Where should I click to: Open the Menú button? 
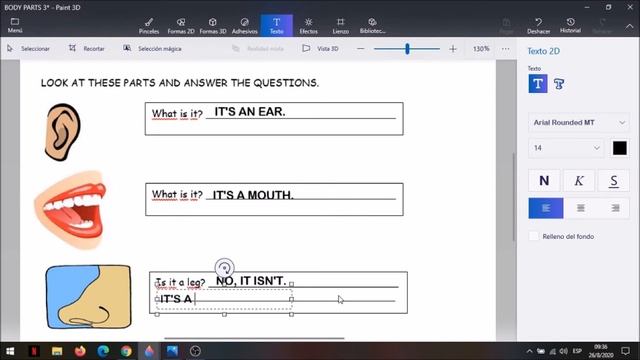pos(15,25)
